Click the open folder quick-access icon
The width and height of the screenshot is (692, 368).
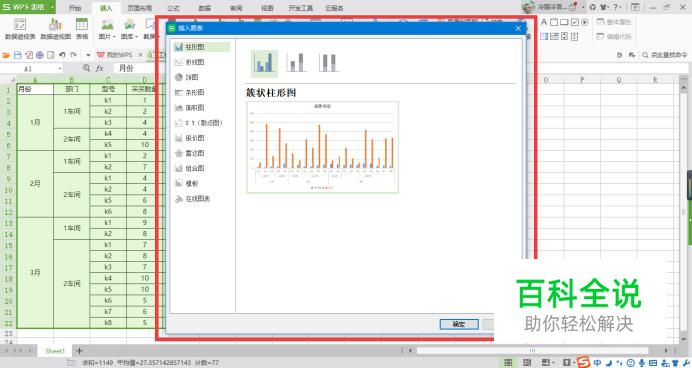pos(6,55)
